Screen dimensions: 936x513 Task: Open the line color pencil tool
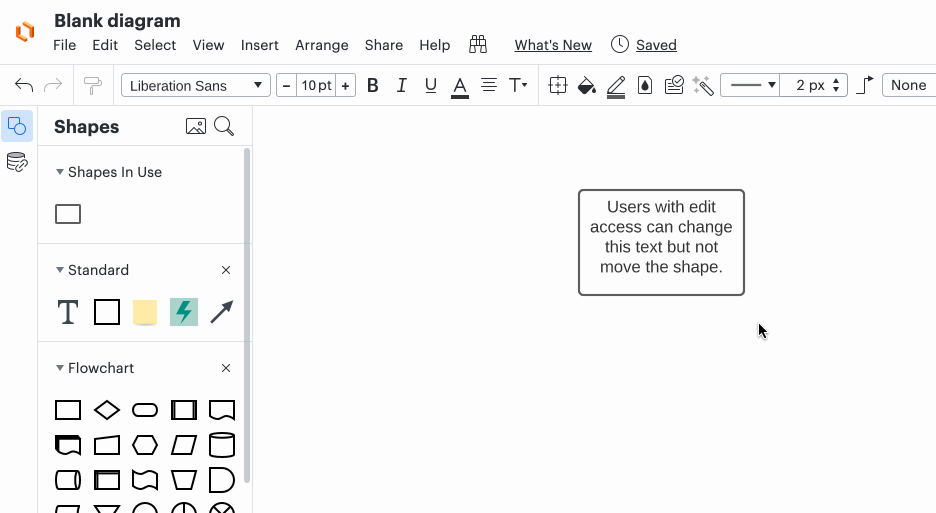coord(615,87)
